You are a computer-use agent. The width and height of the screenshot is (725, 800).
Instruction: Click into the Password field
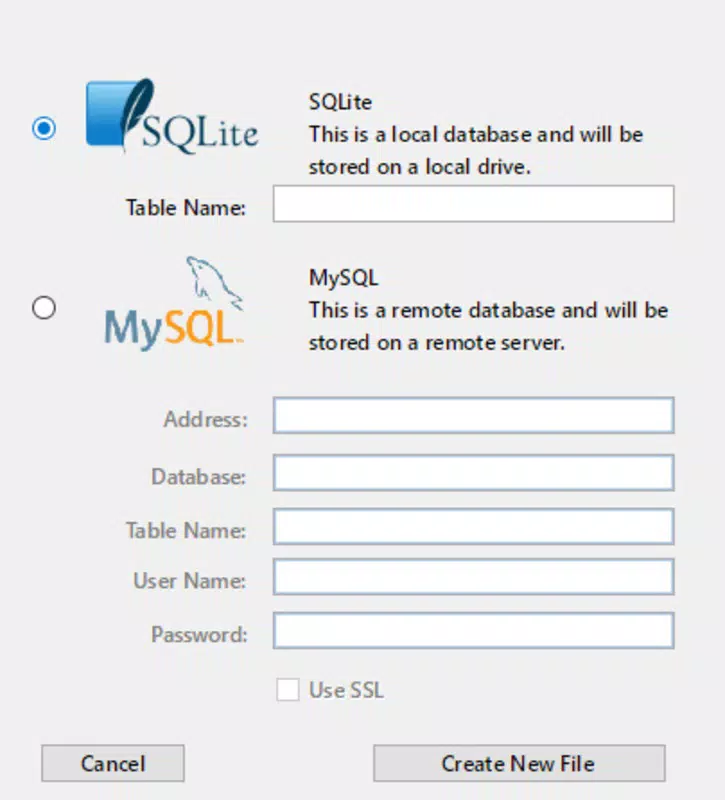pyautogui.click(x=473, y=631)
